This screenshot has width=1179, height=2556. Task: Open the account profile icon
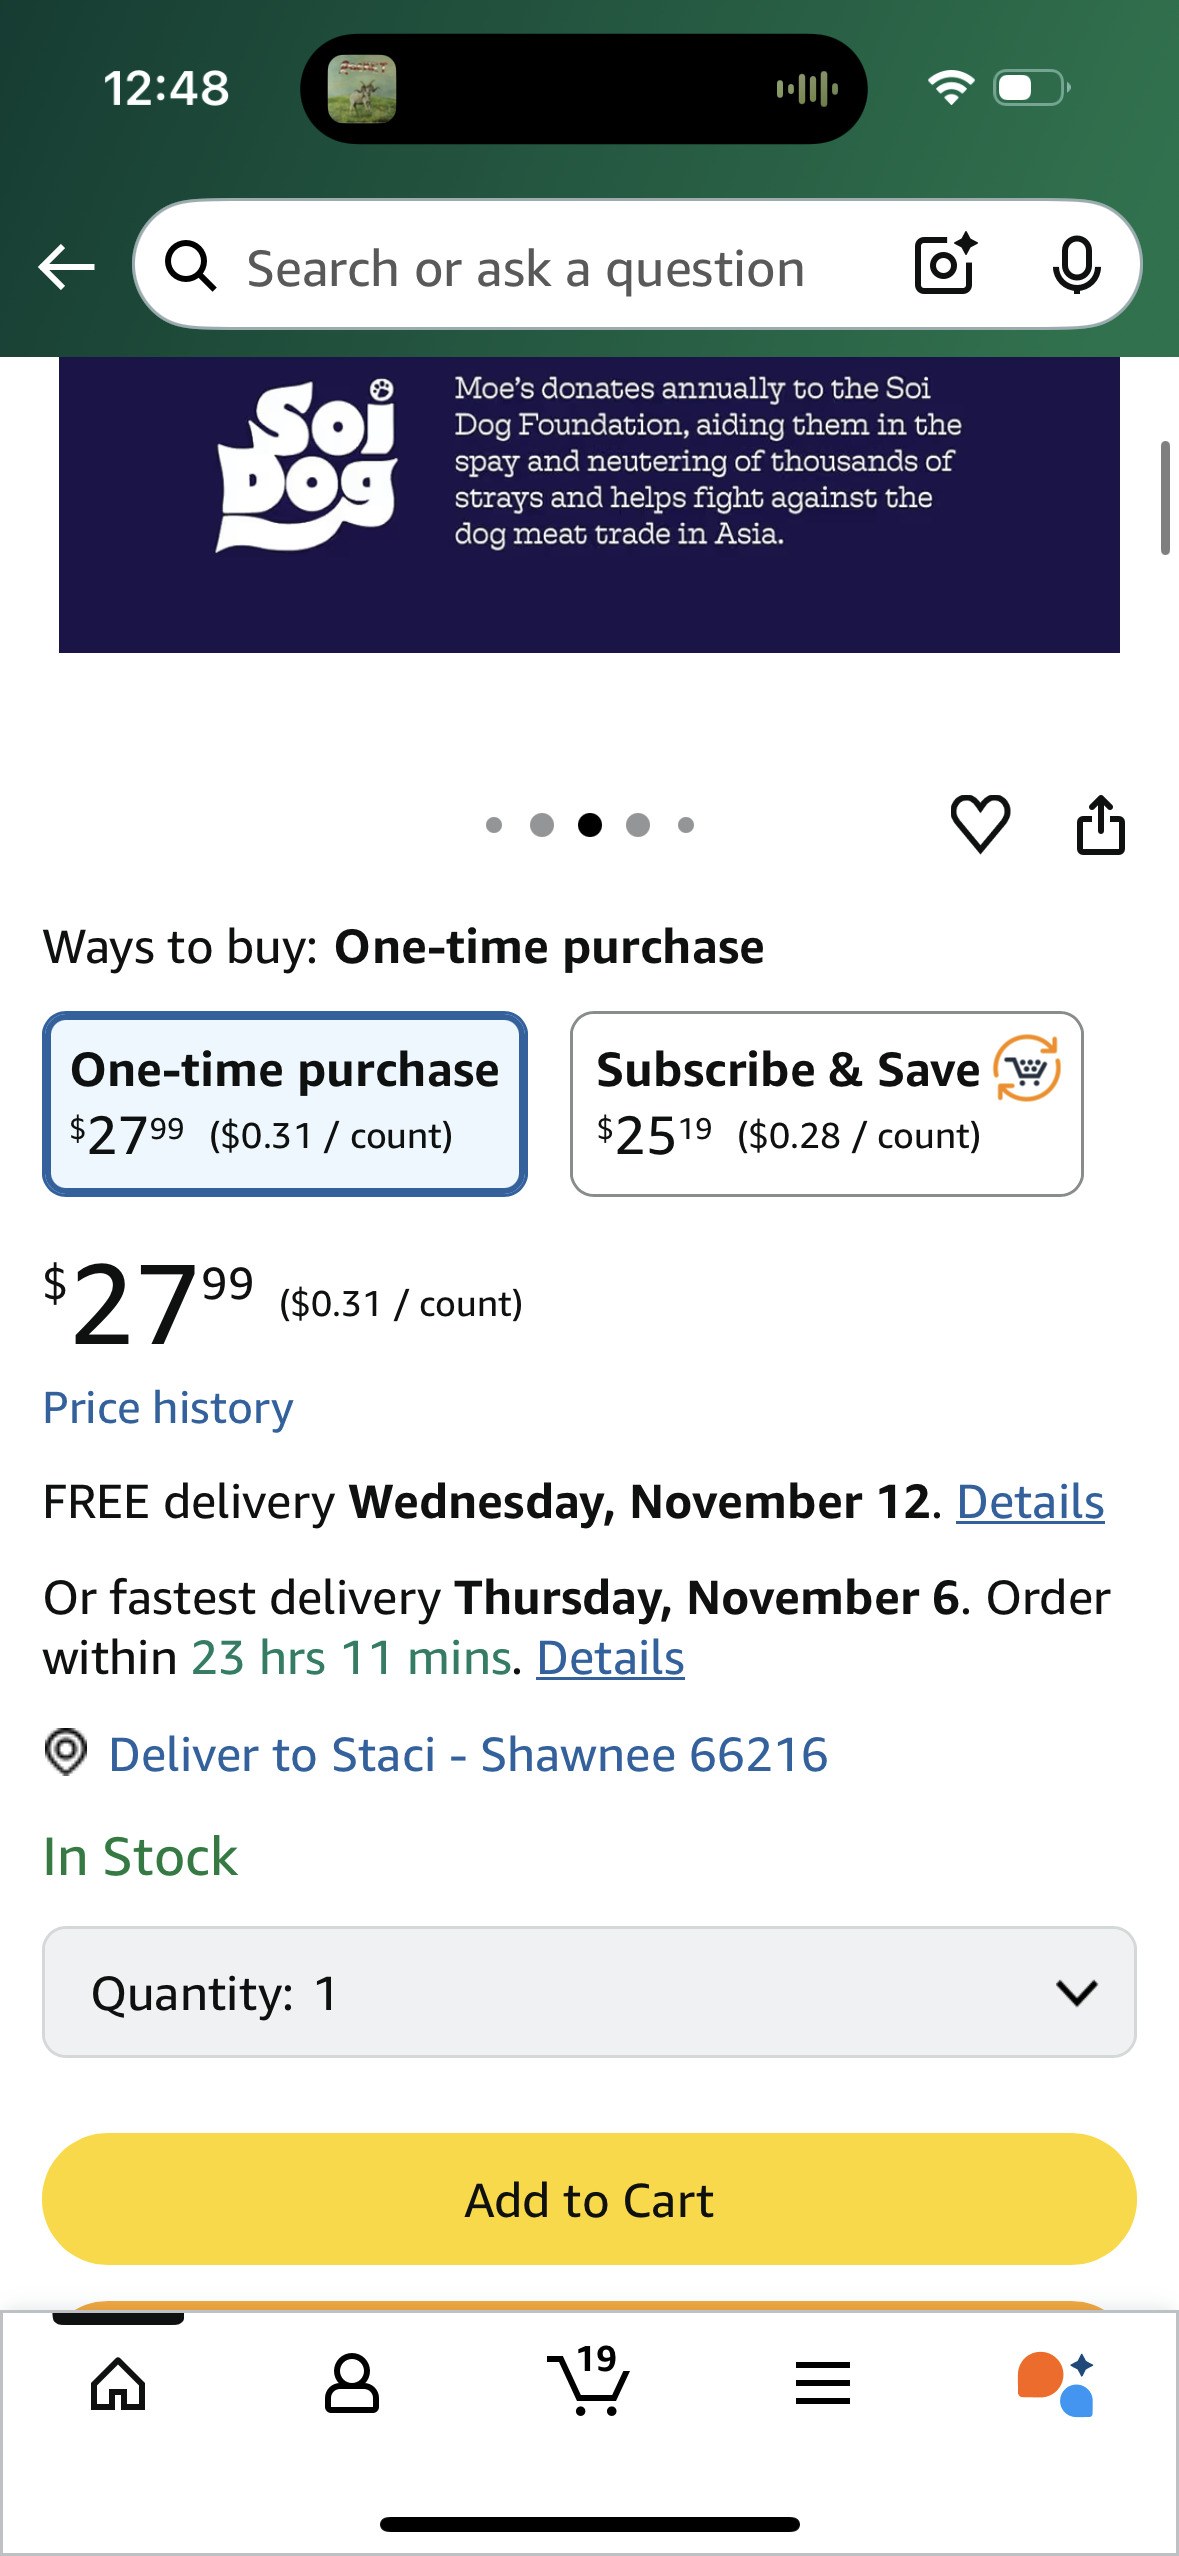[x=352, y=2385]
